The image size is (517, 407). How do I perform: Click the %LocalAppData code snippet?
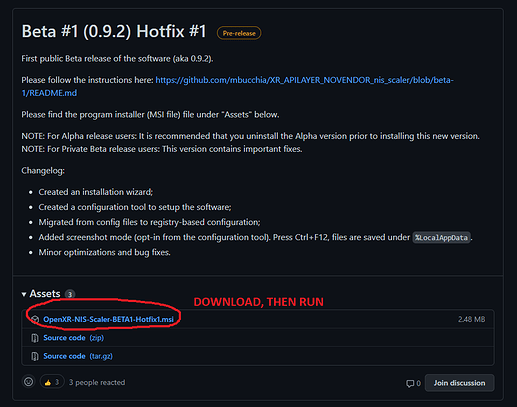click(442, 238)
